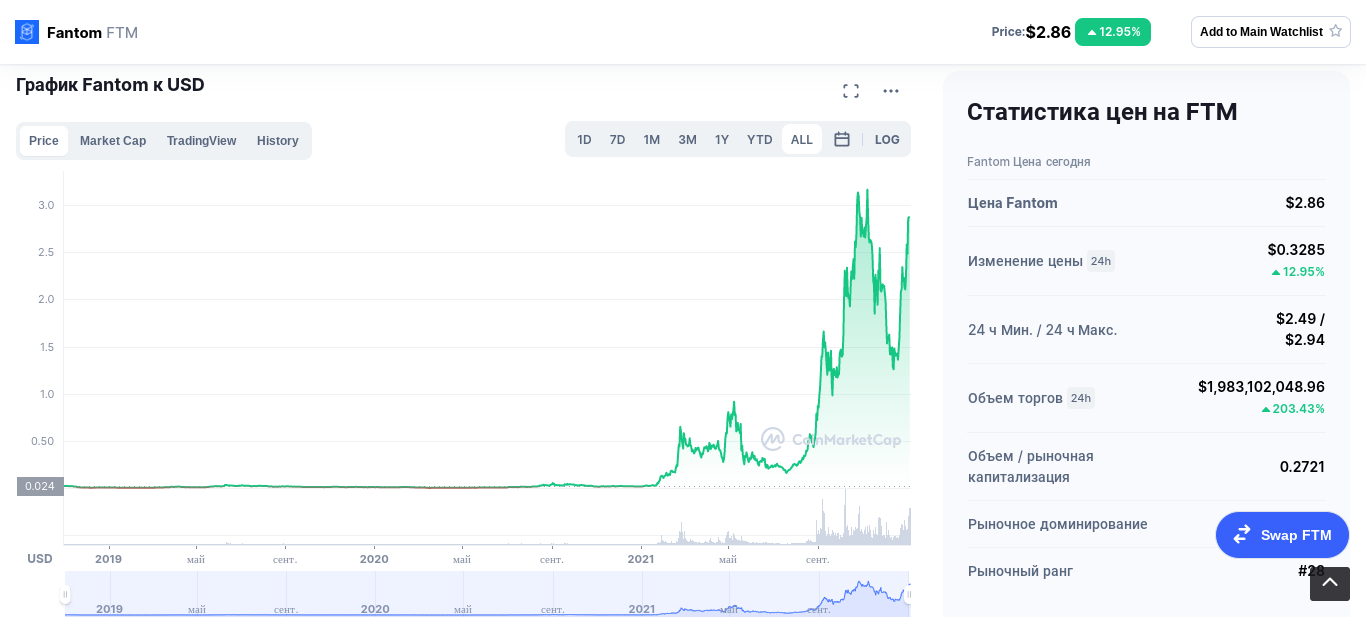
Task: Open fullscreen chart view icon
Action: click(851, 91)
